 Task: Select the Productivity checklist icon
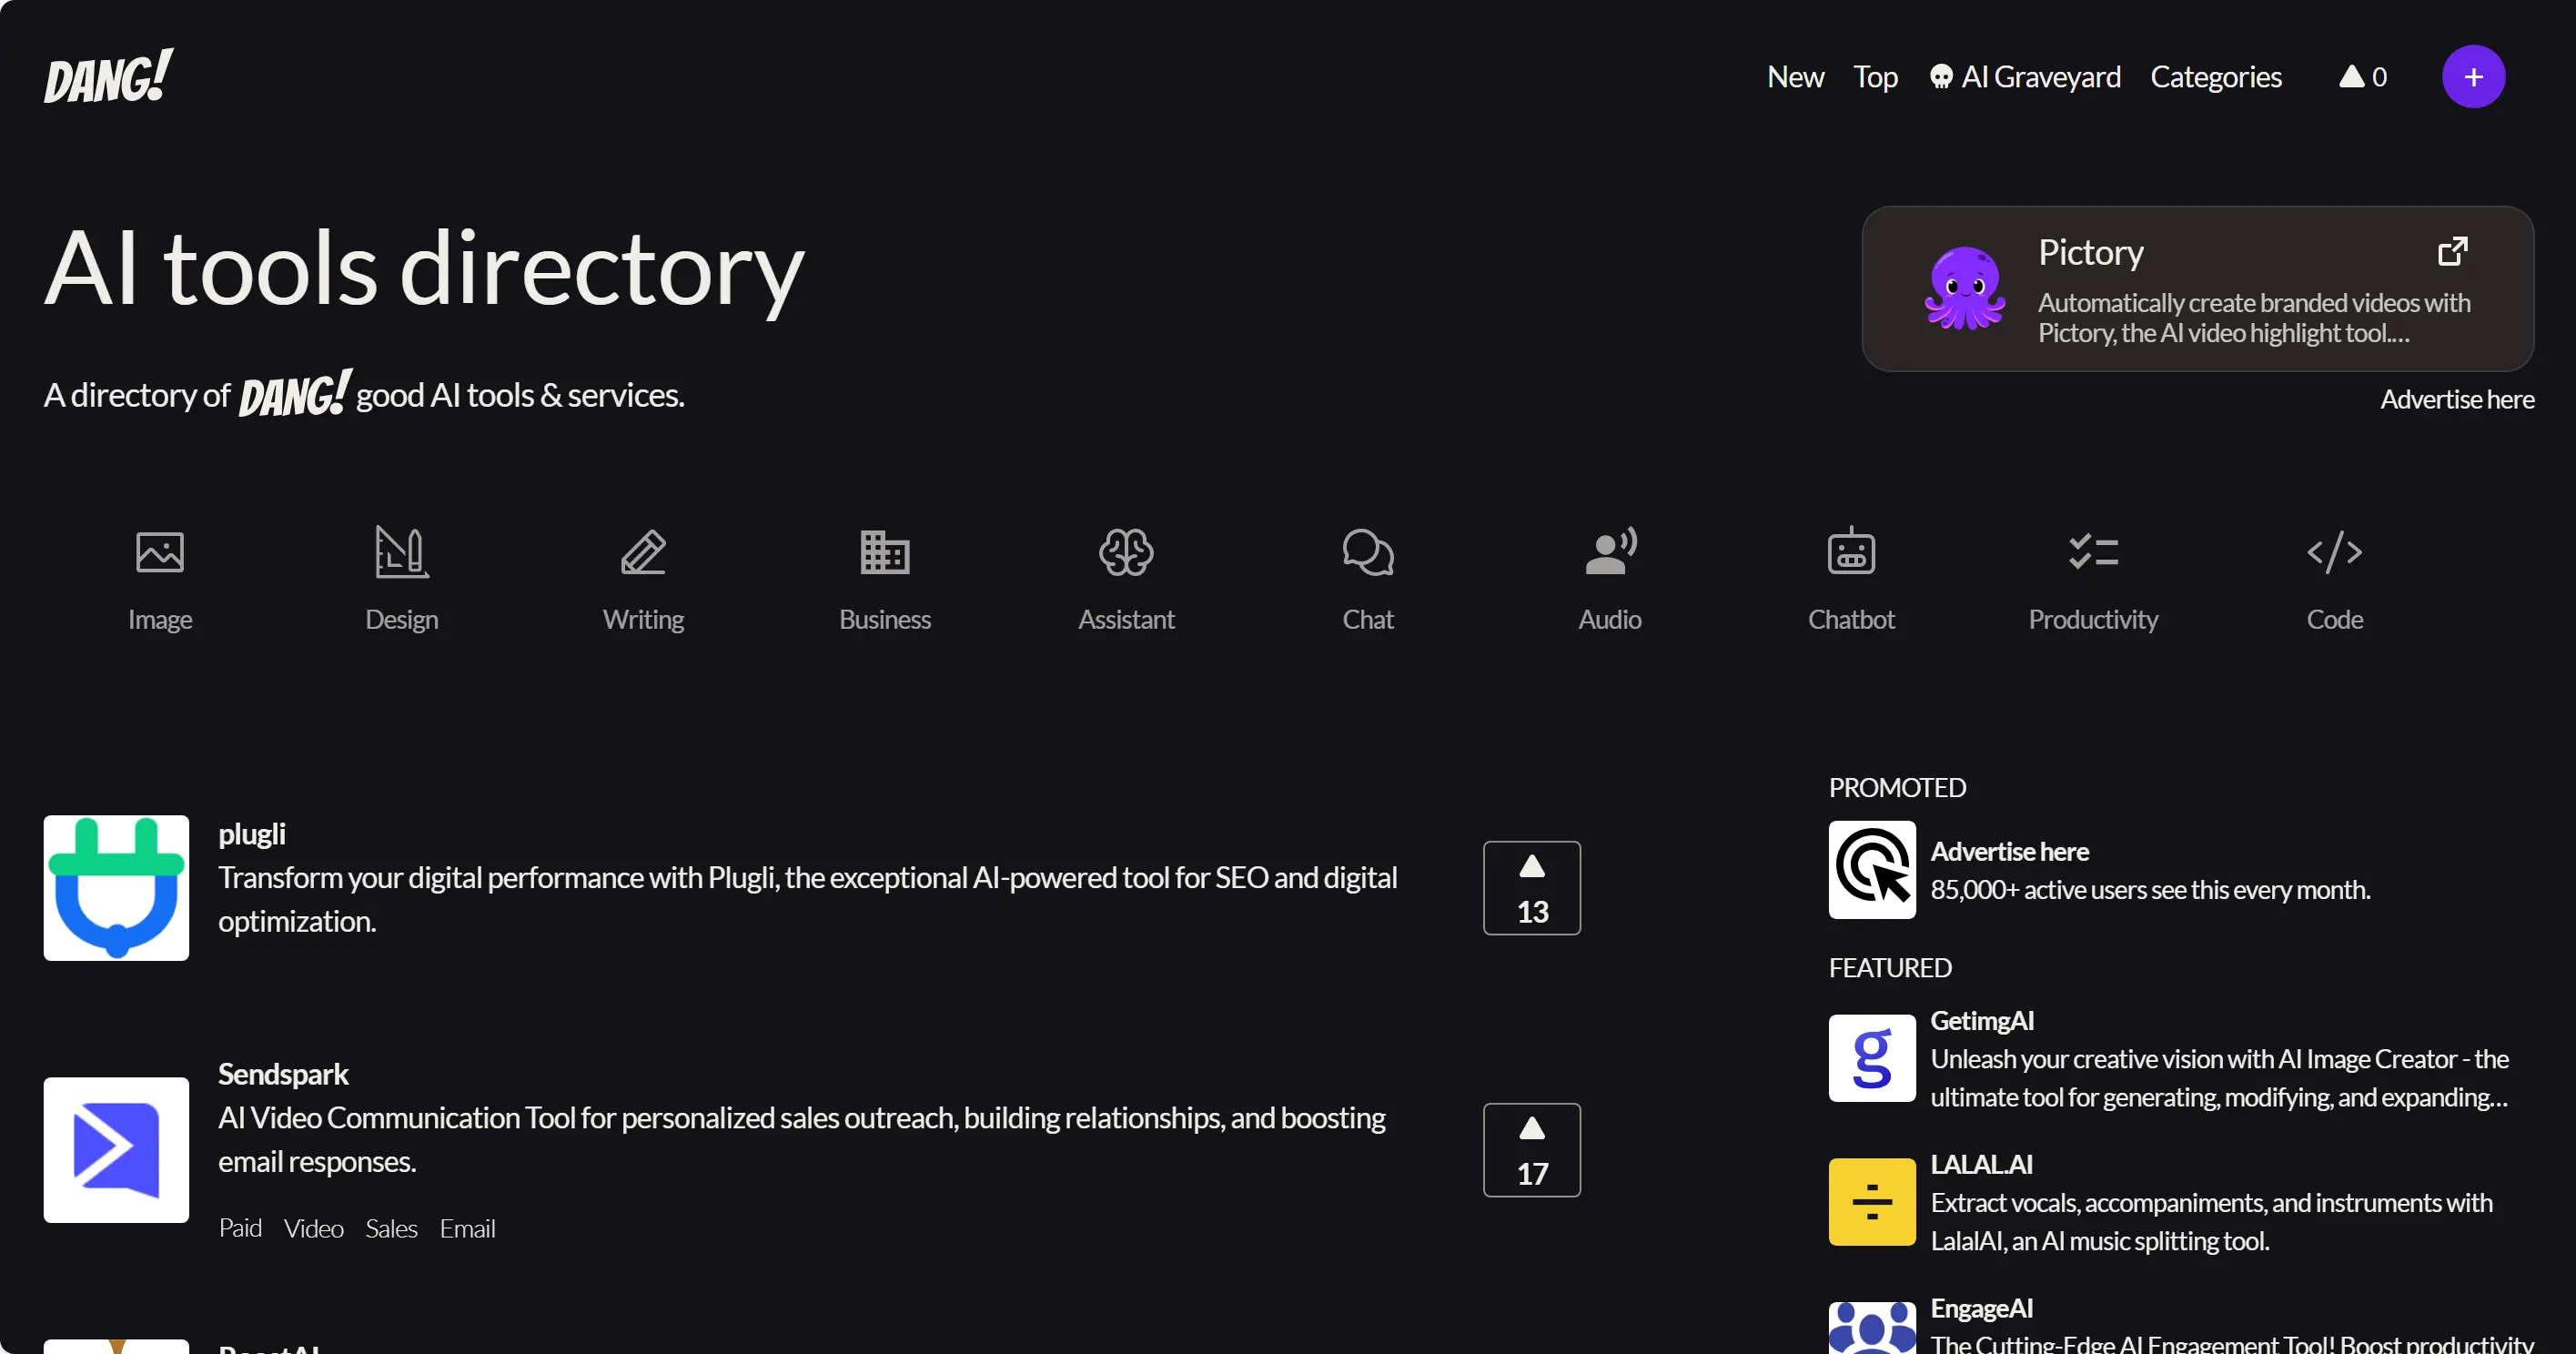(2093, 552)
